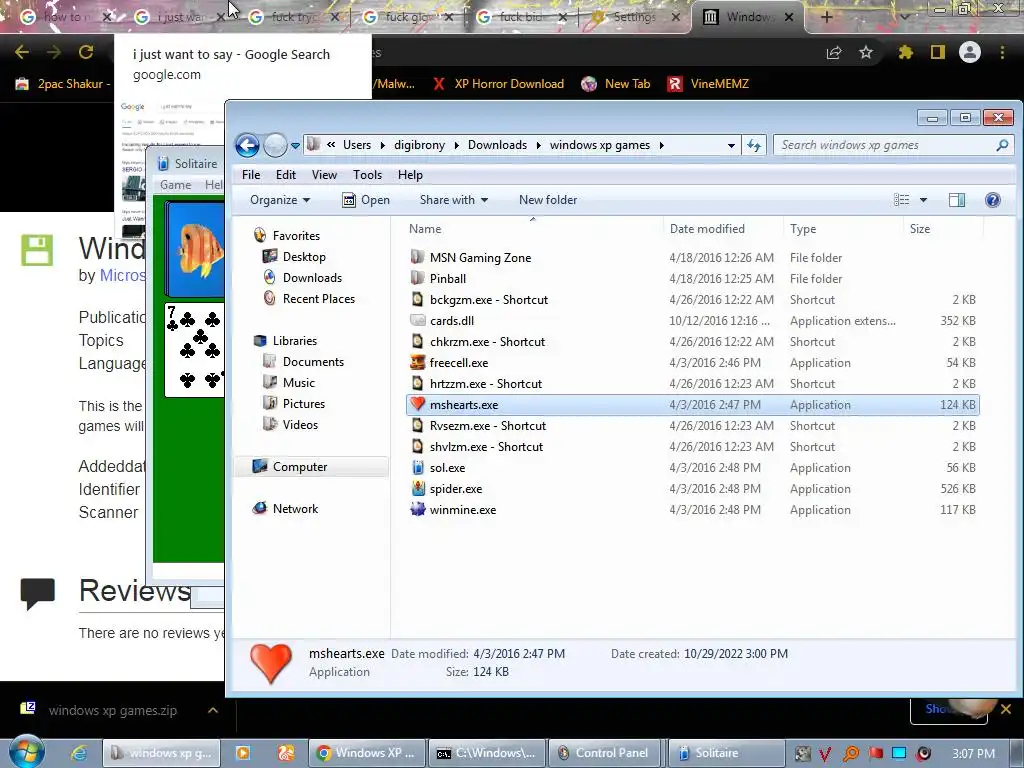Screen dimensions: 1024x768
Task: Click the Explorer Back arrow button
Action: click(248, 145)
